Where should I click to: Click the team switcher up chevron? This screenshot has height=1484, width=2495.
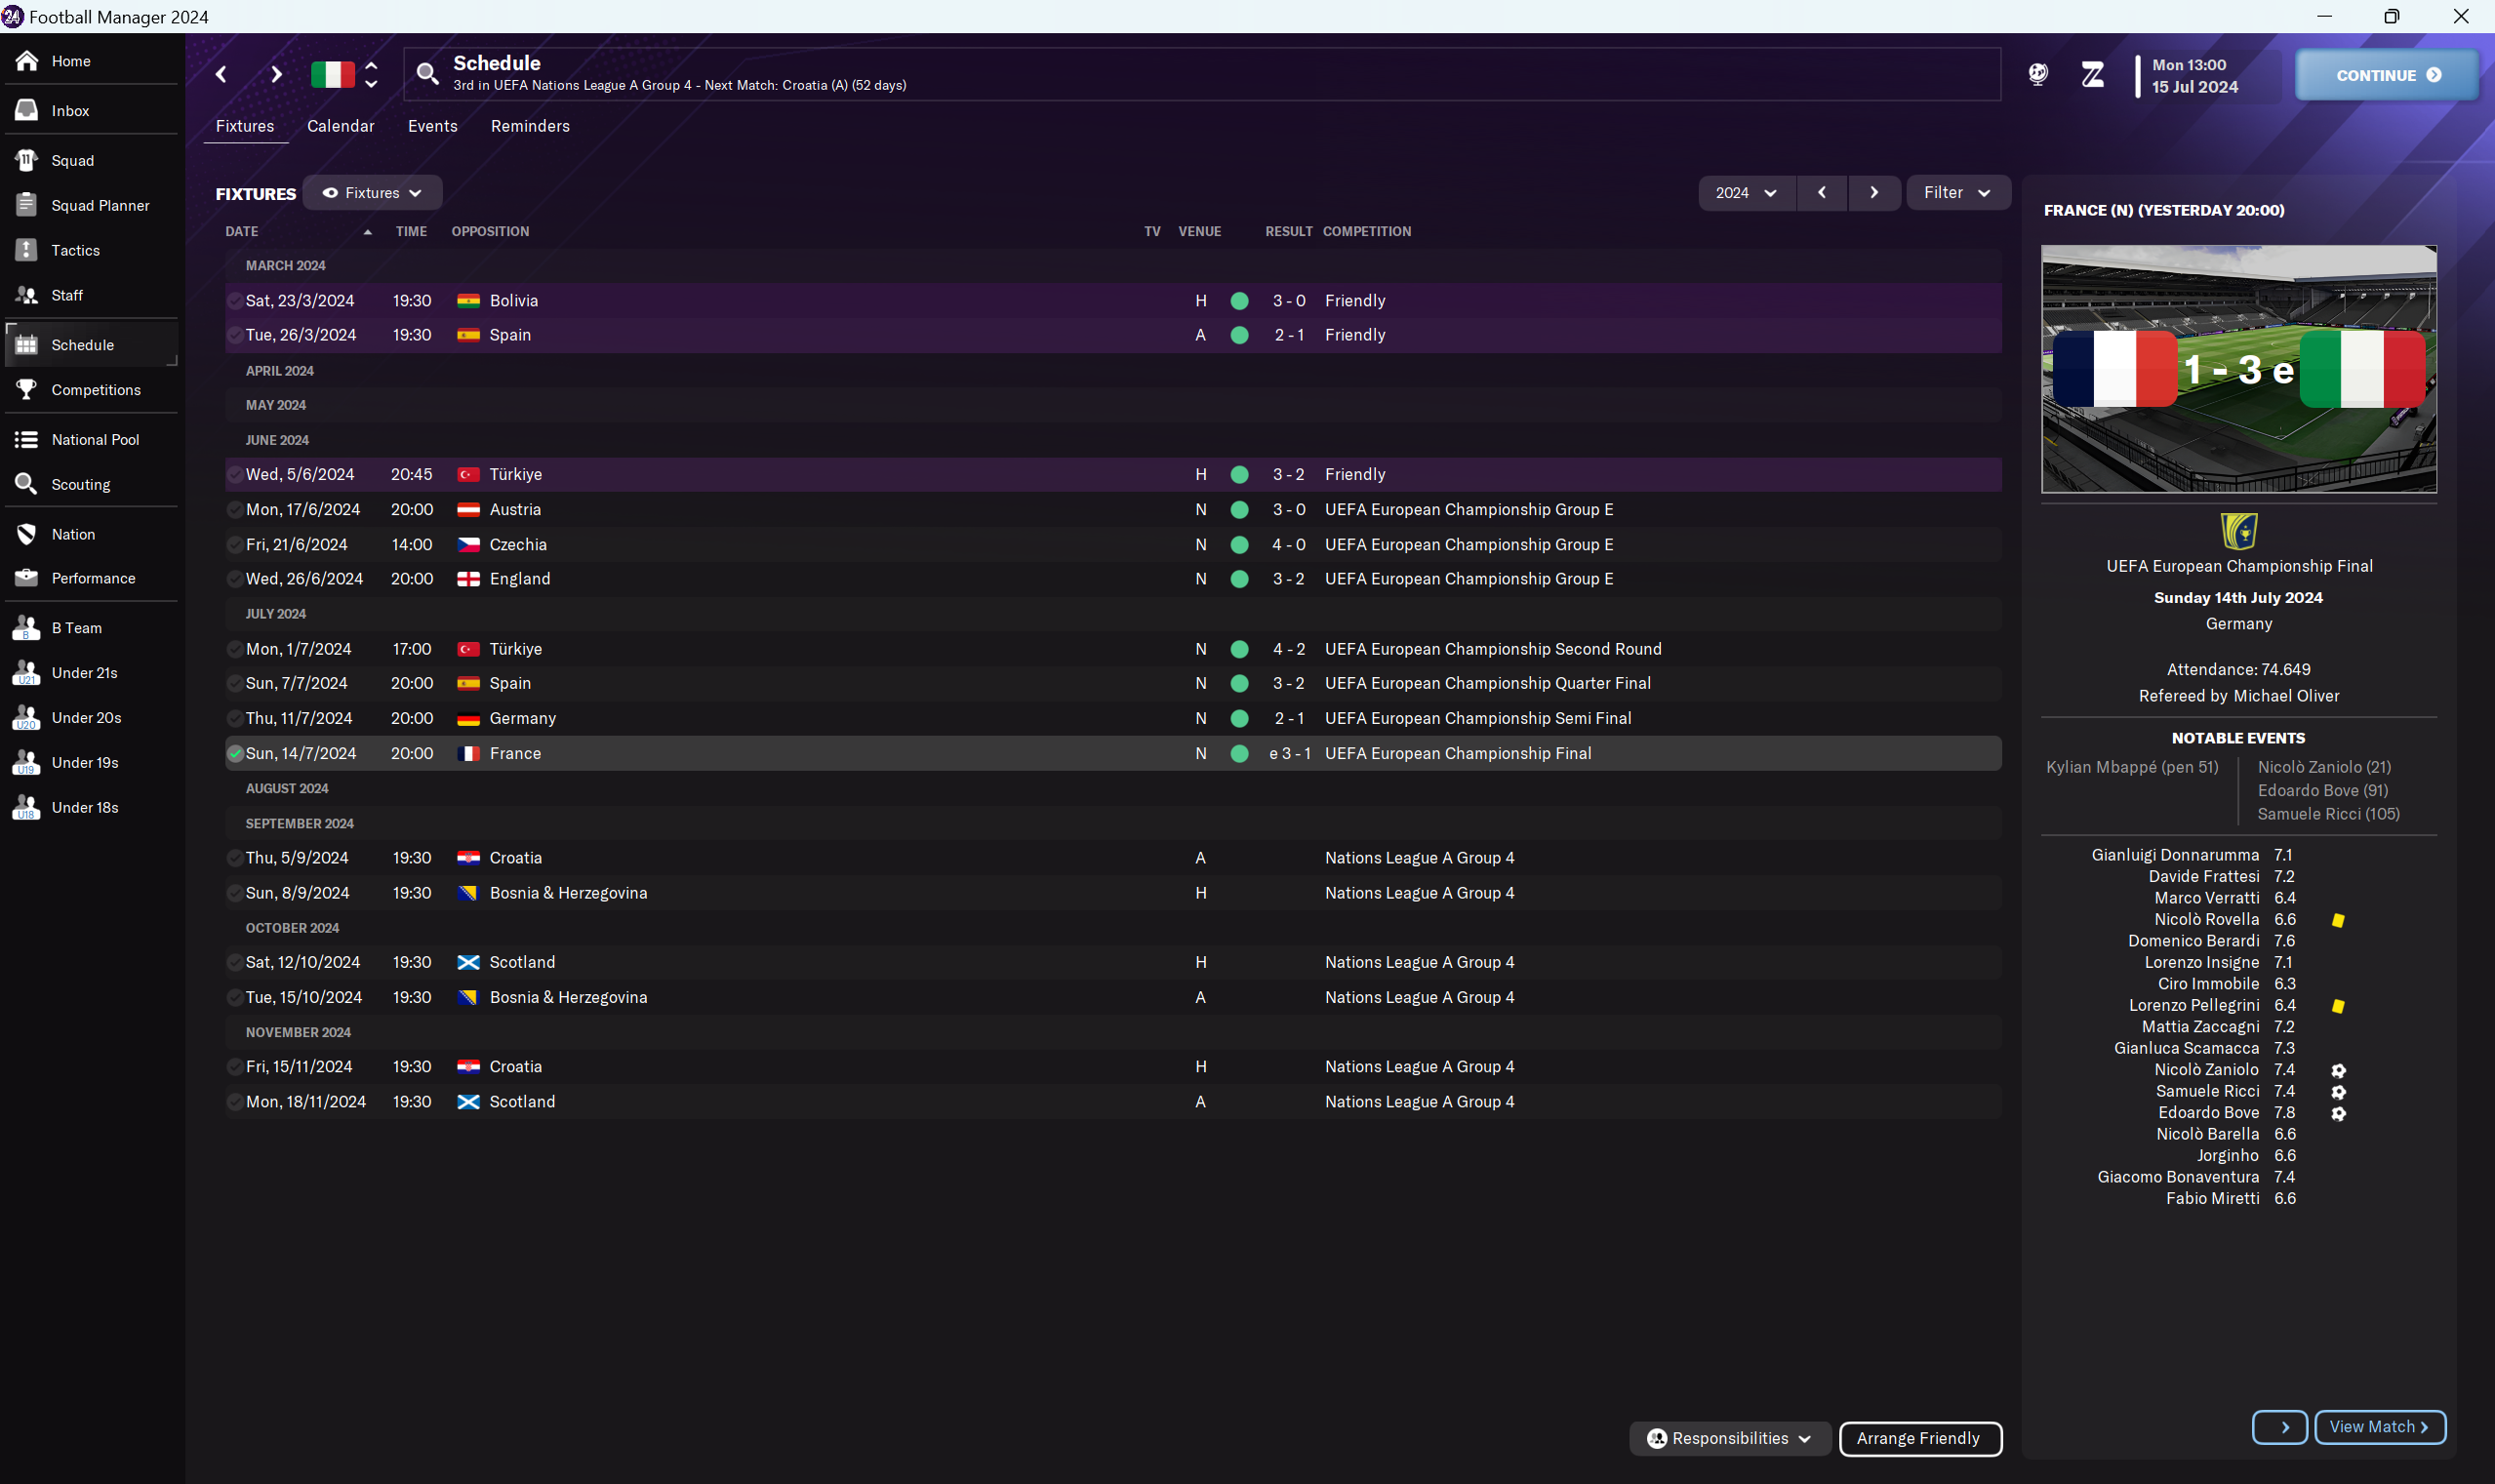371,66
